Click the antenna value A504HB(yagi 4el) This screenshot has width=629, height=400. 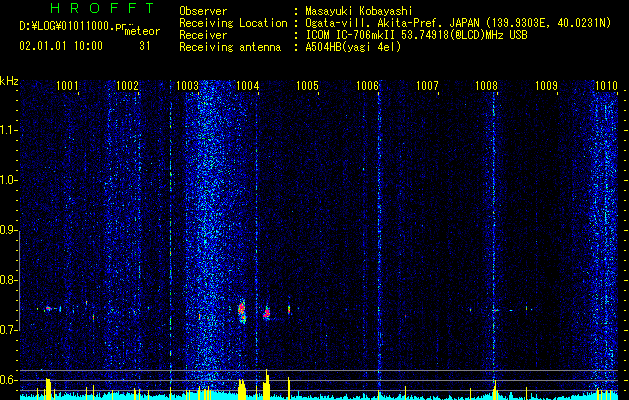(353, 47)
